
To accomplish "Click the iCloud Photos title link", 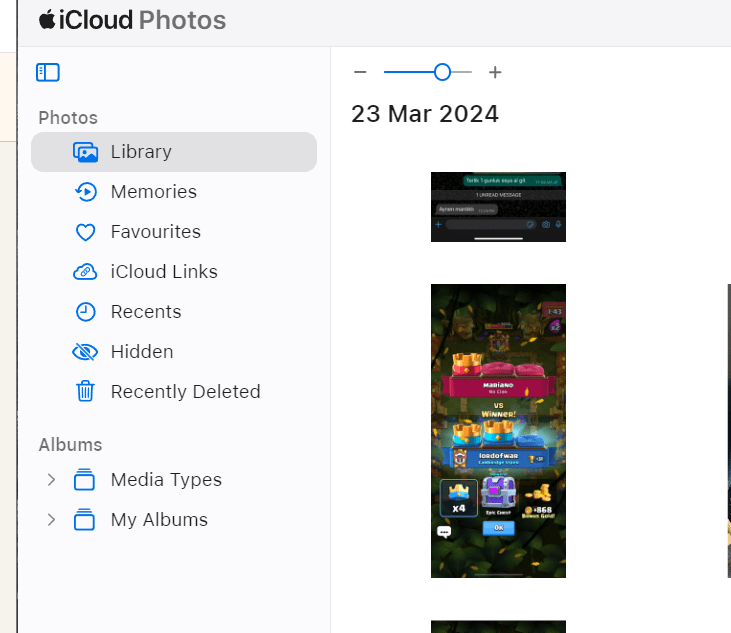I will [x=132, y=20].
